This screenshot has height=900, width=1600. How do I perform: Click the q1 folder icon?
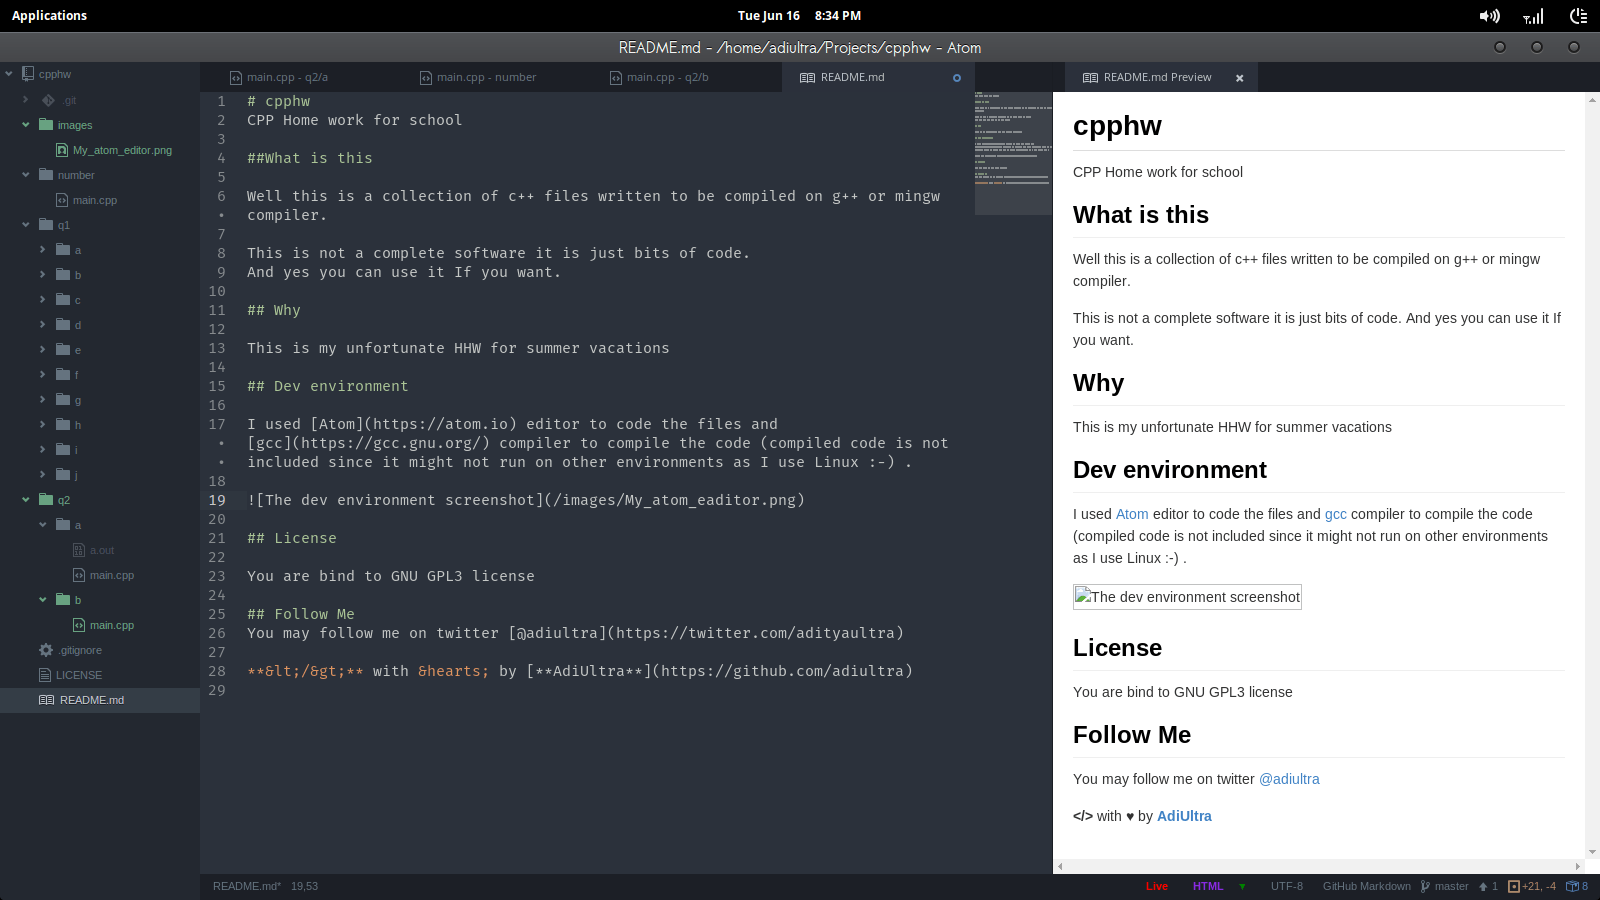[x=46, y=225]
